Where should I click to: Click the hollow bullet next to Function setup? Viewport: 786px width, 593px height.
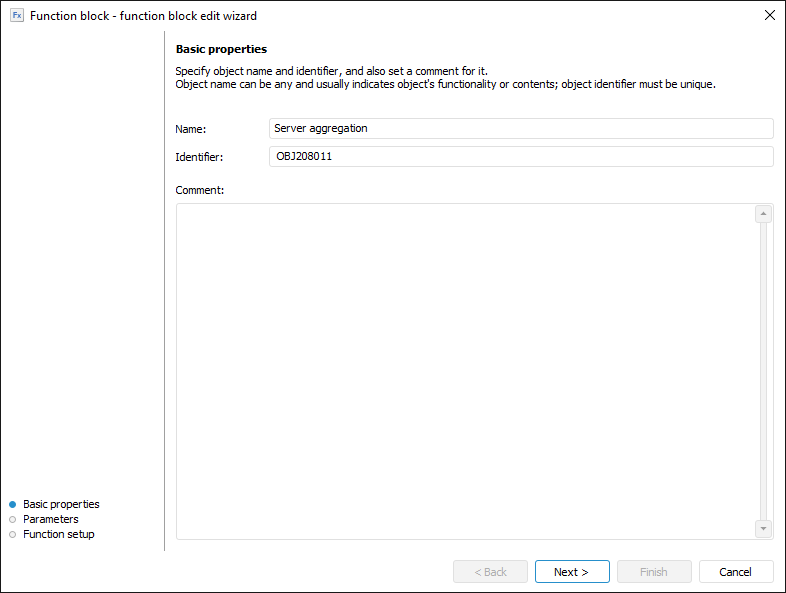pos(12,535)
